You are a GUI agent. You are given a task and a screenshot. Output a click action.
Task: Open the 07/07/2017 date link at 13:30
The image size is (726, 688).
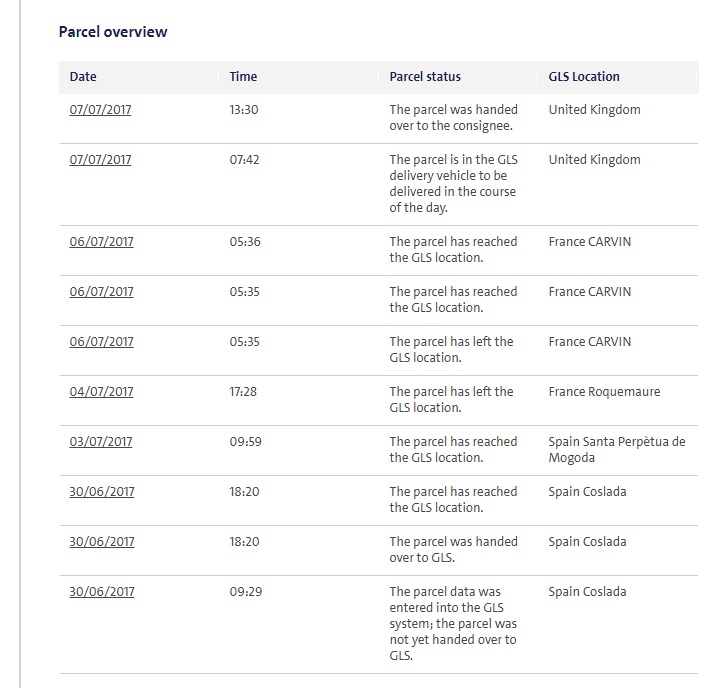100,110
